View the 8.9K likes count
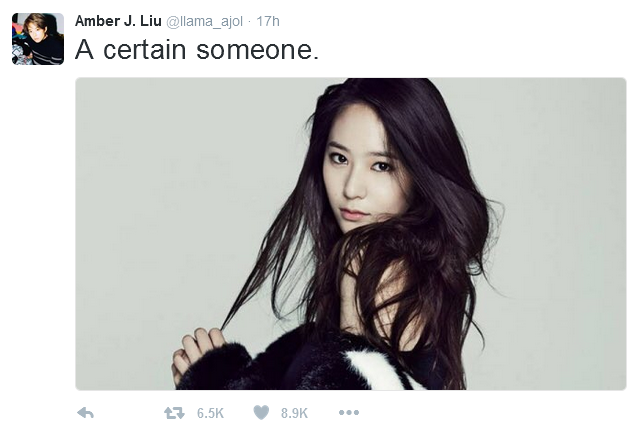630x426 pixels. point(294,413)
